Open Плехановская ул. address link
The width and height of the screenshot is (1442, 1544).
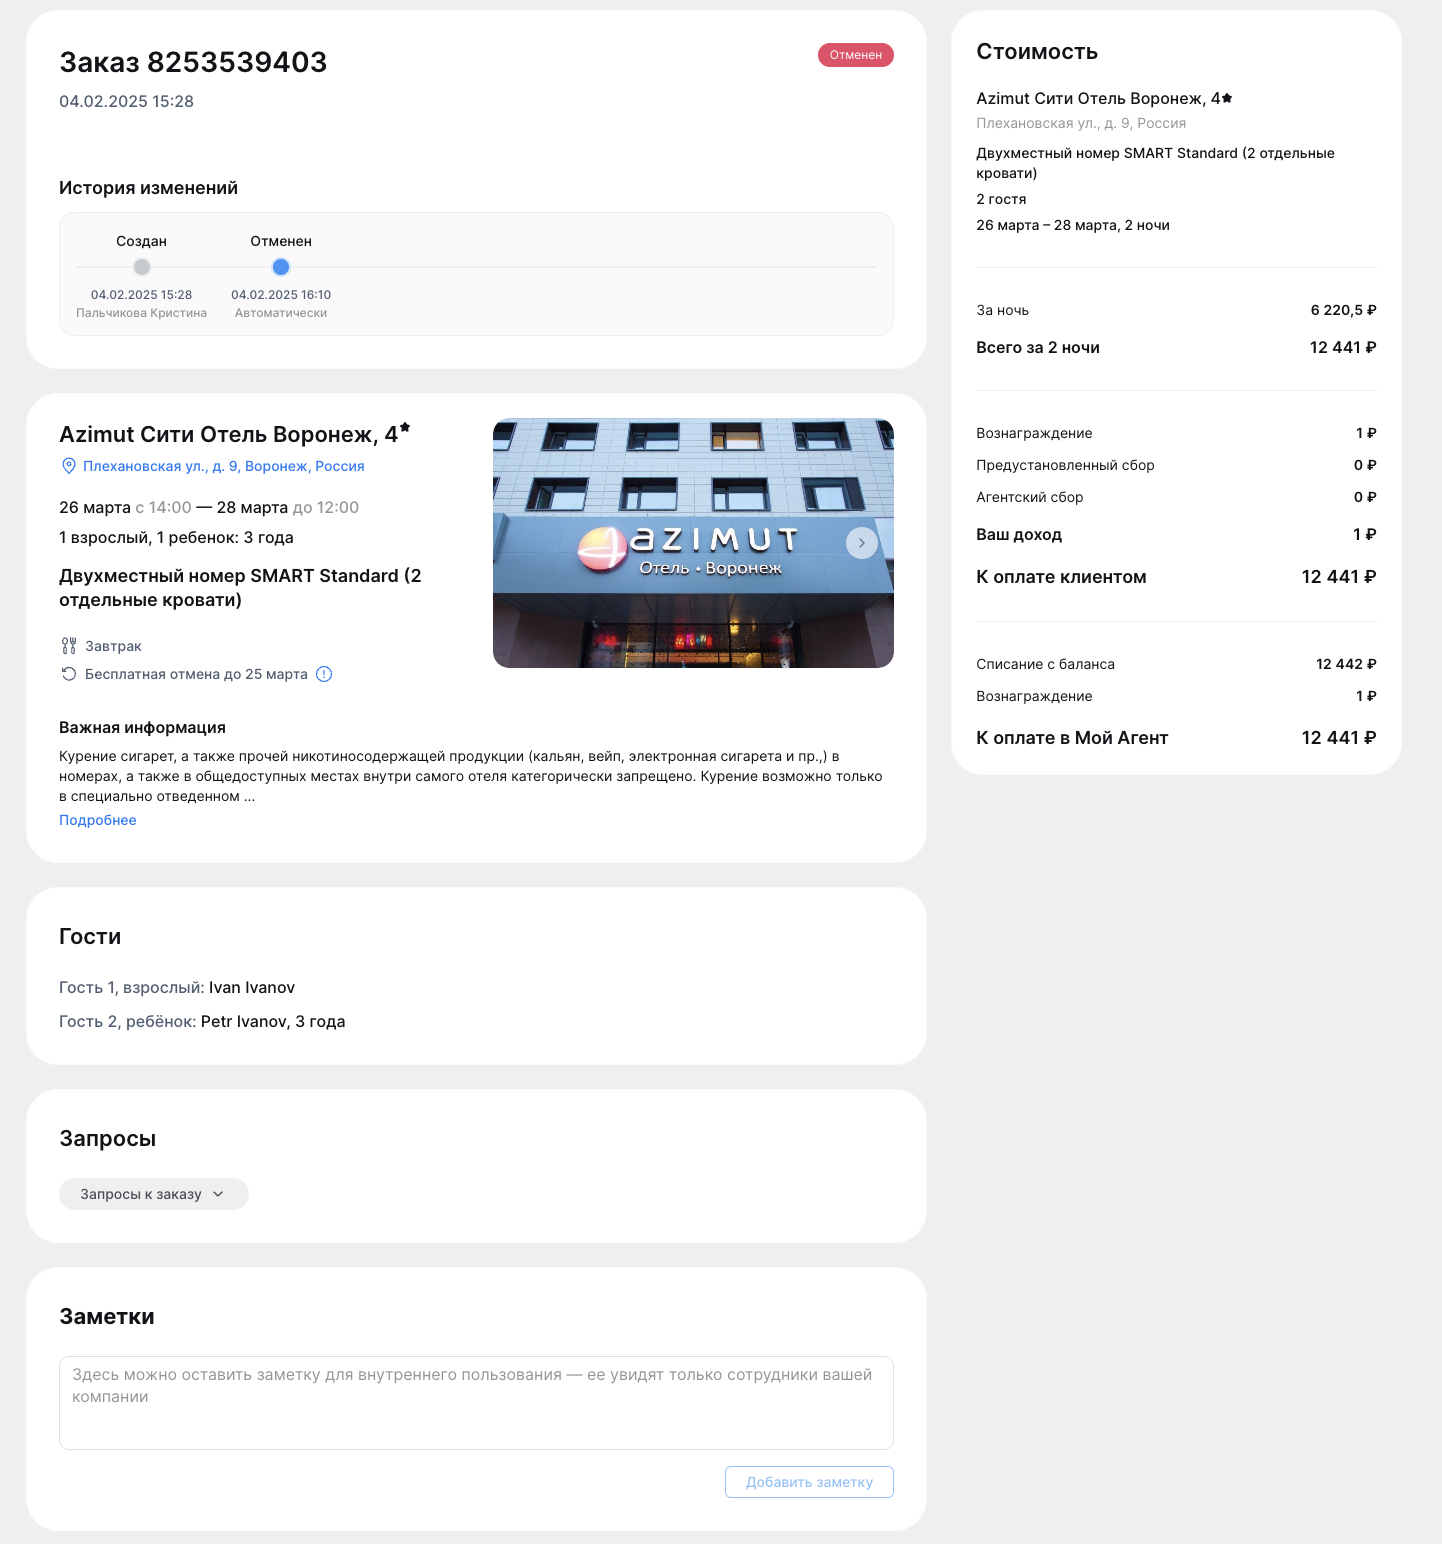(224, 466)
